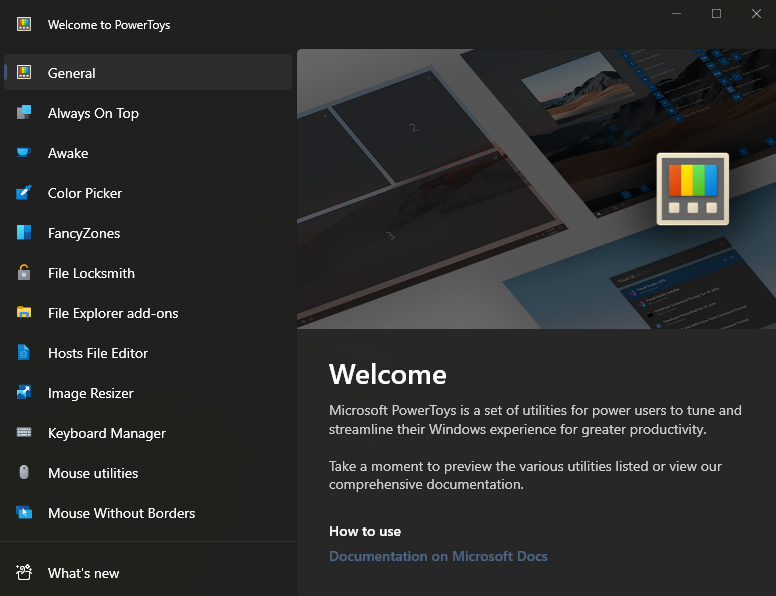Click the Color Picker eyedropper icon

click(x=24, y=193)
